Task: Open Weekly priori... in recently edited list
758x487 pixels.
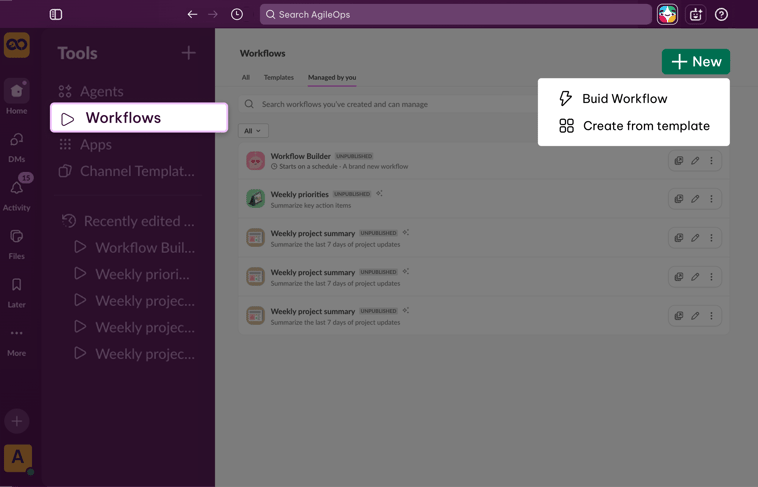Action: coord(132,274)
